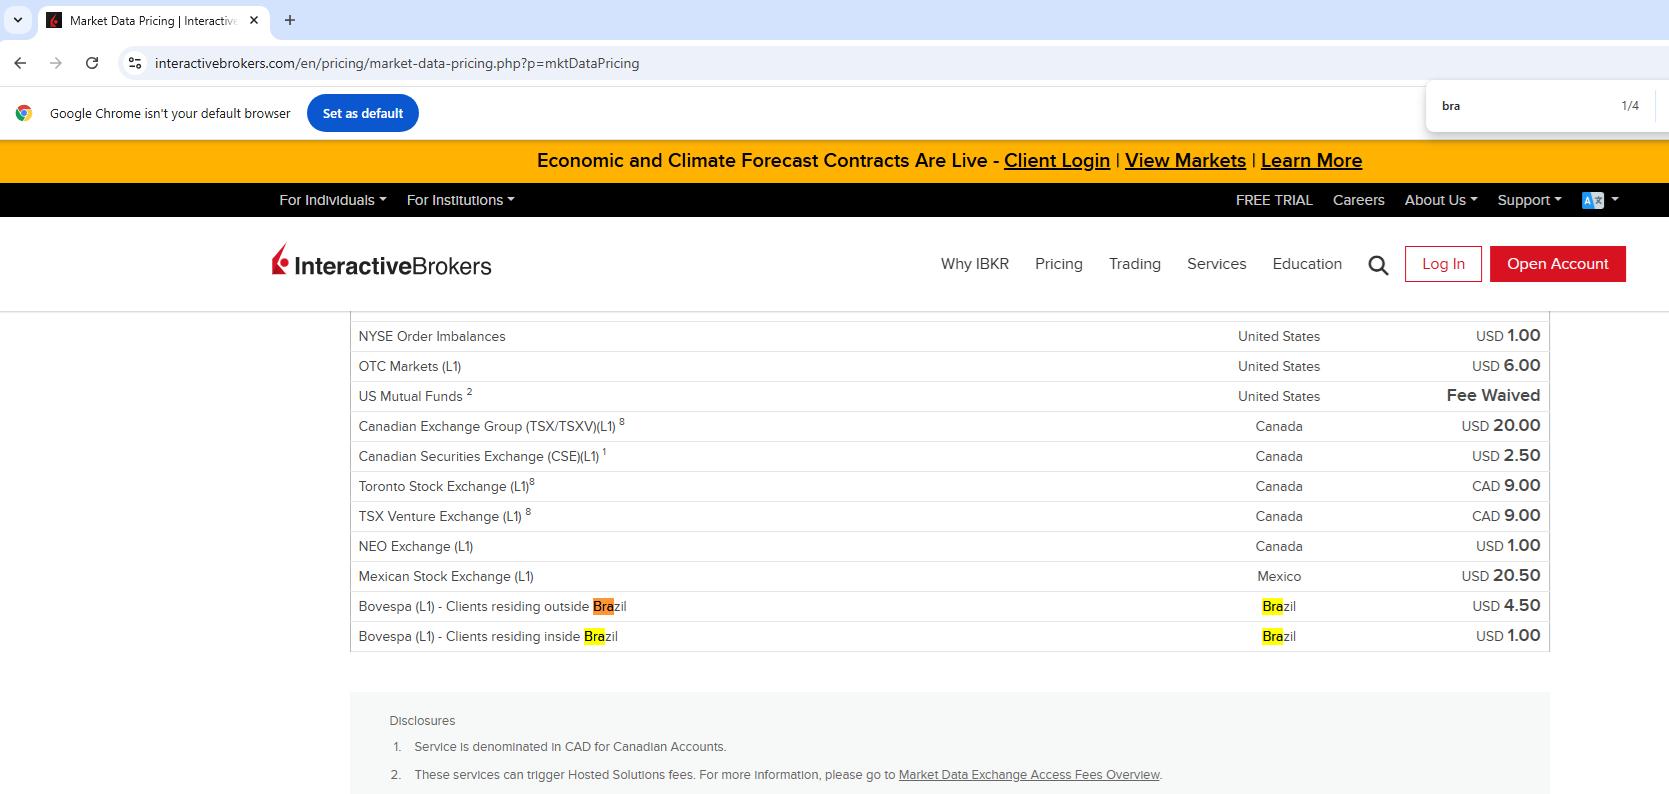1669x794 pixels.
Task: Open the tab search dropdown arrow
Action: (x=18, y=20)
